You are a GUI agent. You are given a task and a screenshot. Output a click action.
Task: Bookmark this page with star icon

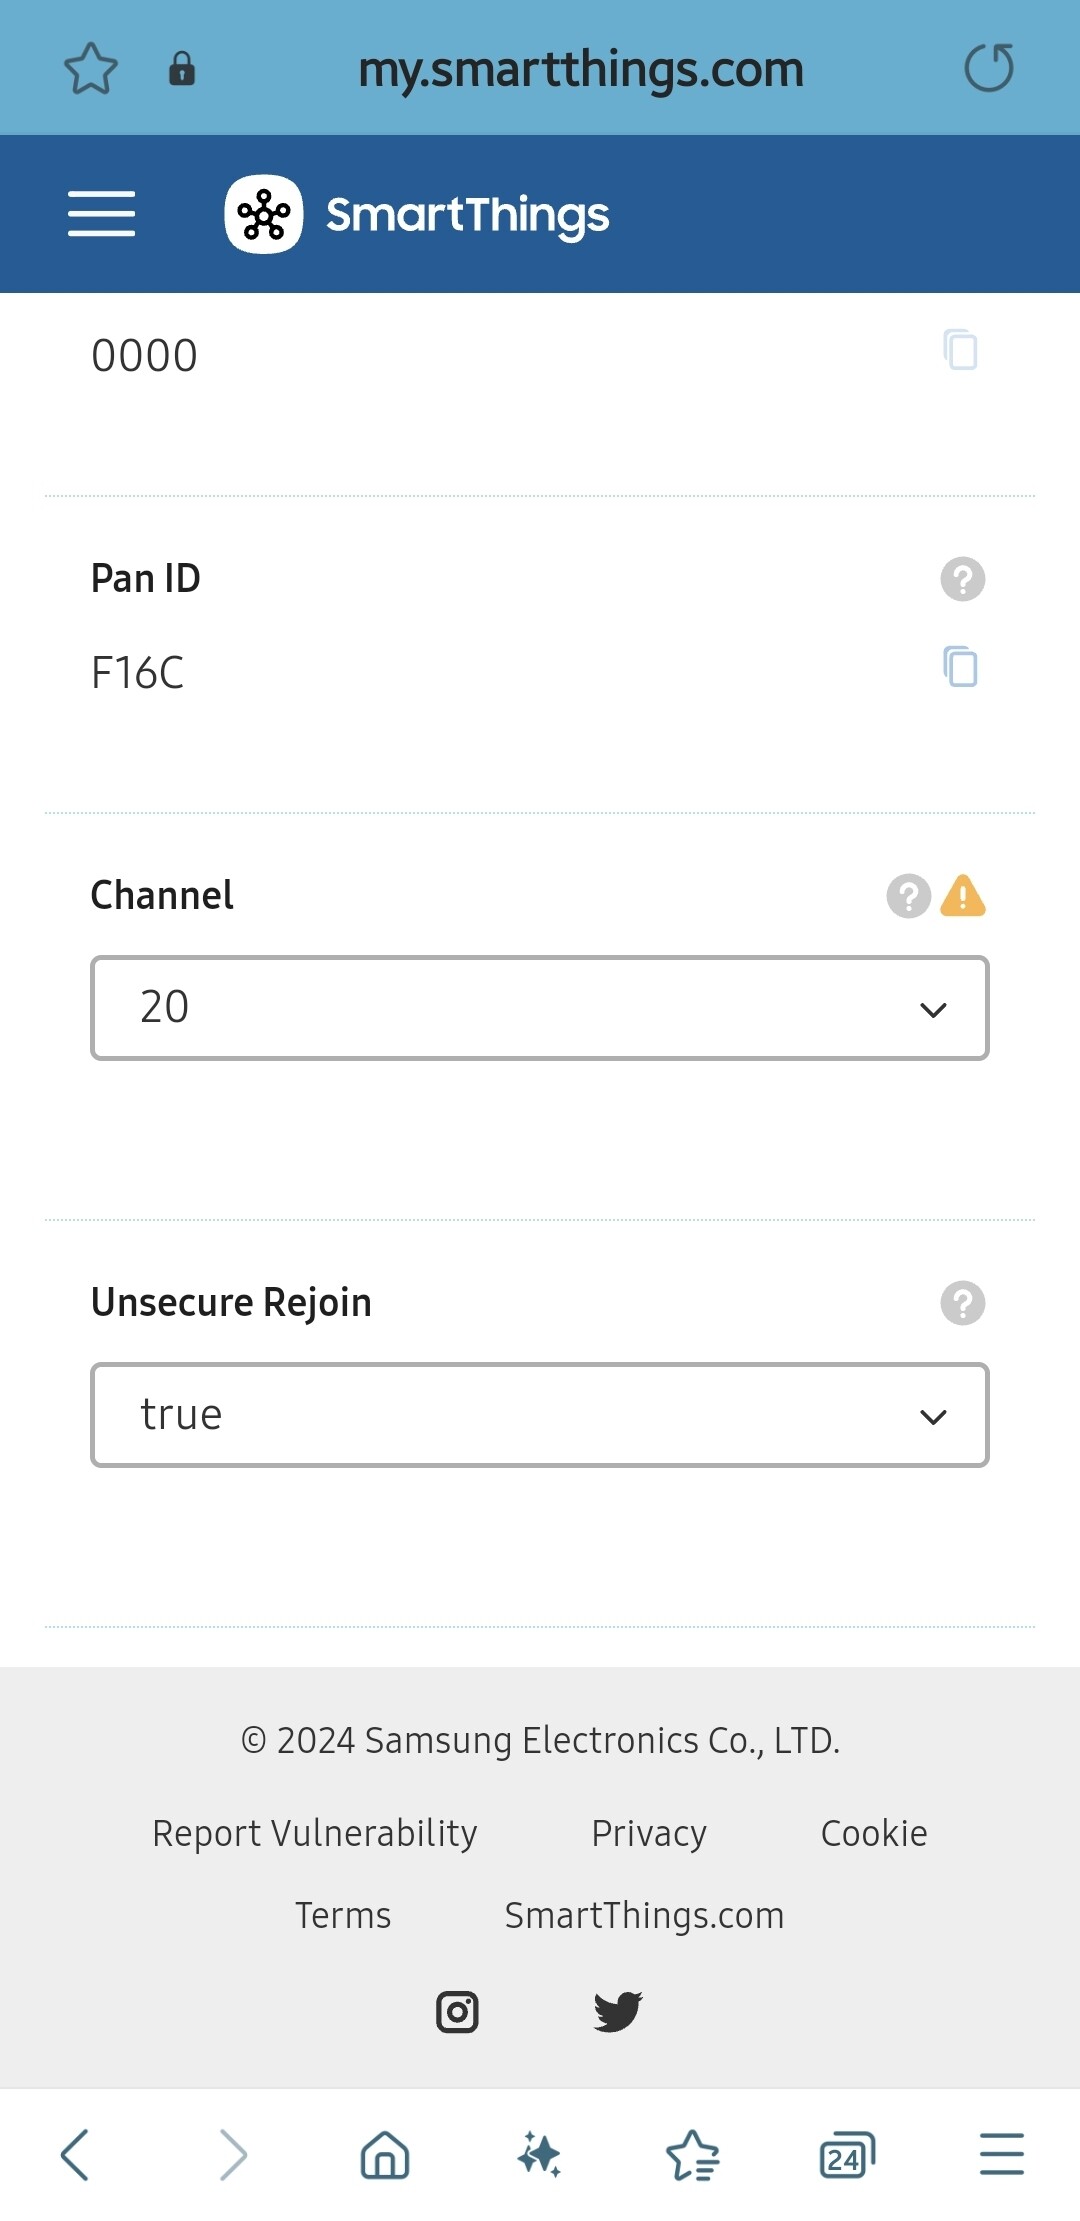pyautogui.click(x=91, y=68)
